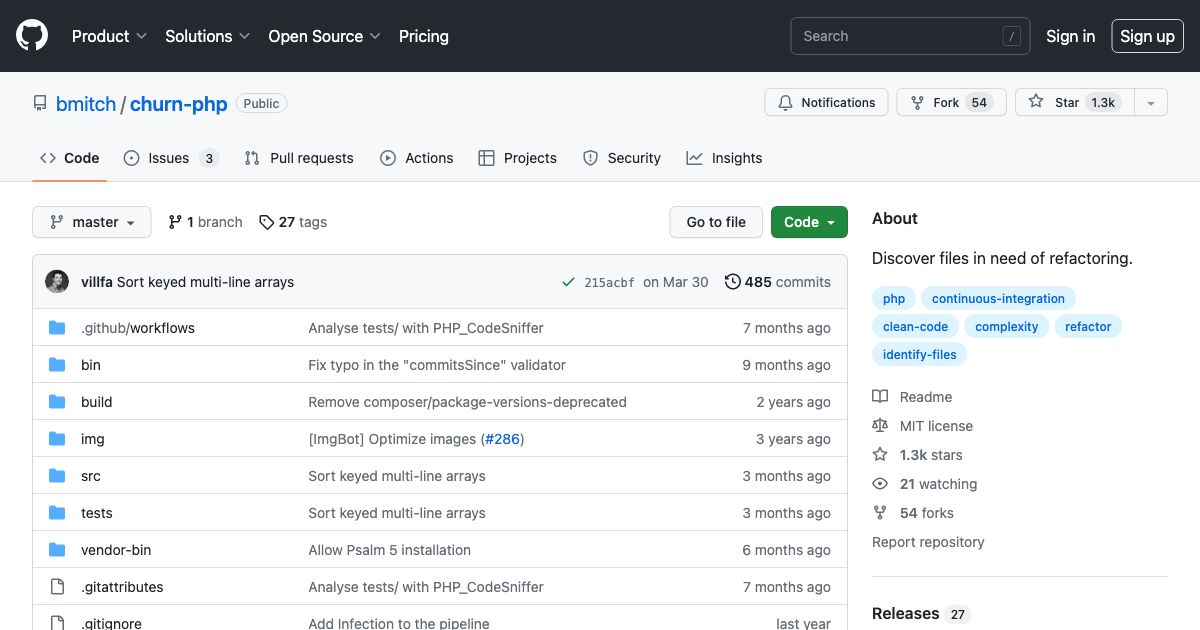Open the src folder icon

pos(57,476)
